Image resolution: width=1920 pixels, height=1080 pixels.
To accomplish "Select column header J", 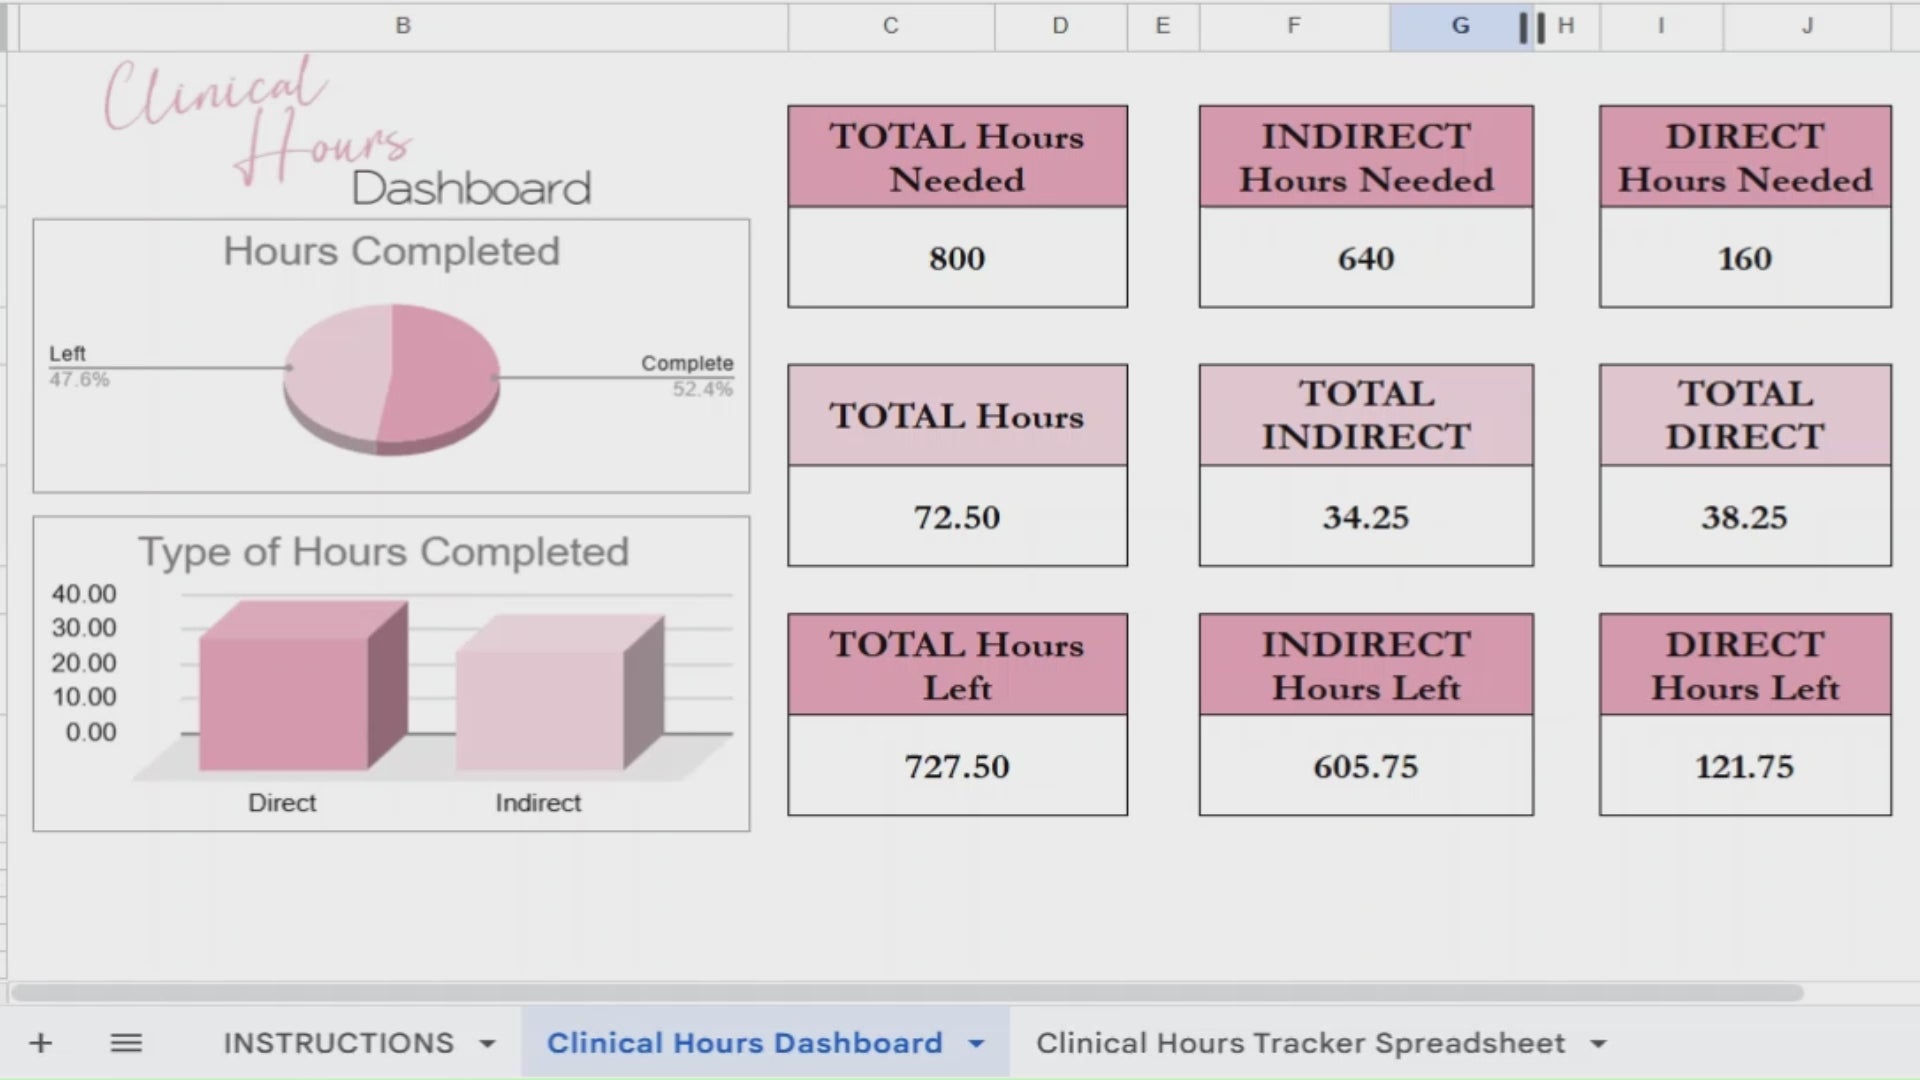I will tap(1805, 26).
